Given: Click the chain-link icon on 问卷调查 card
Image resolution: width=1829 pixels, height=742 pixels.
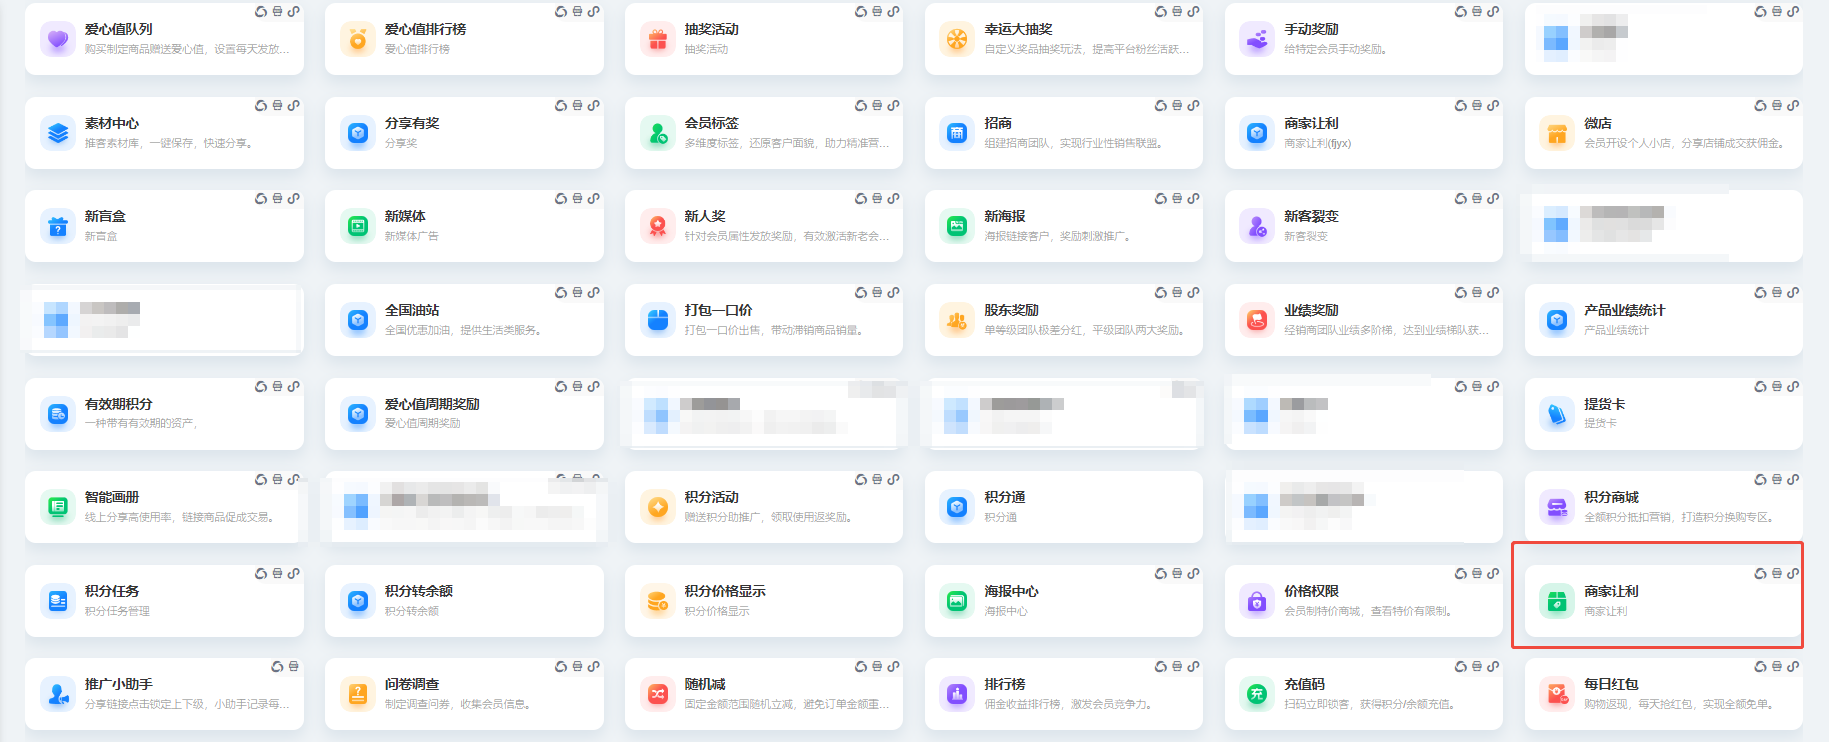Looking at the screenshot, I should coord(593,666).
